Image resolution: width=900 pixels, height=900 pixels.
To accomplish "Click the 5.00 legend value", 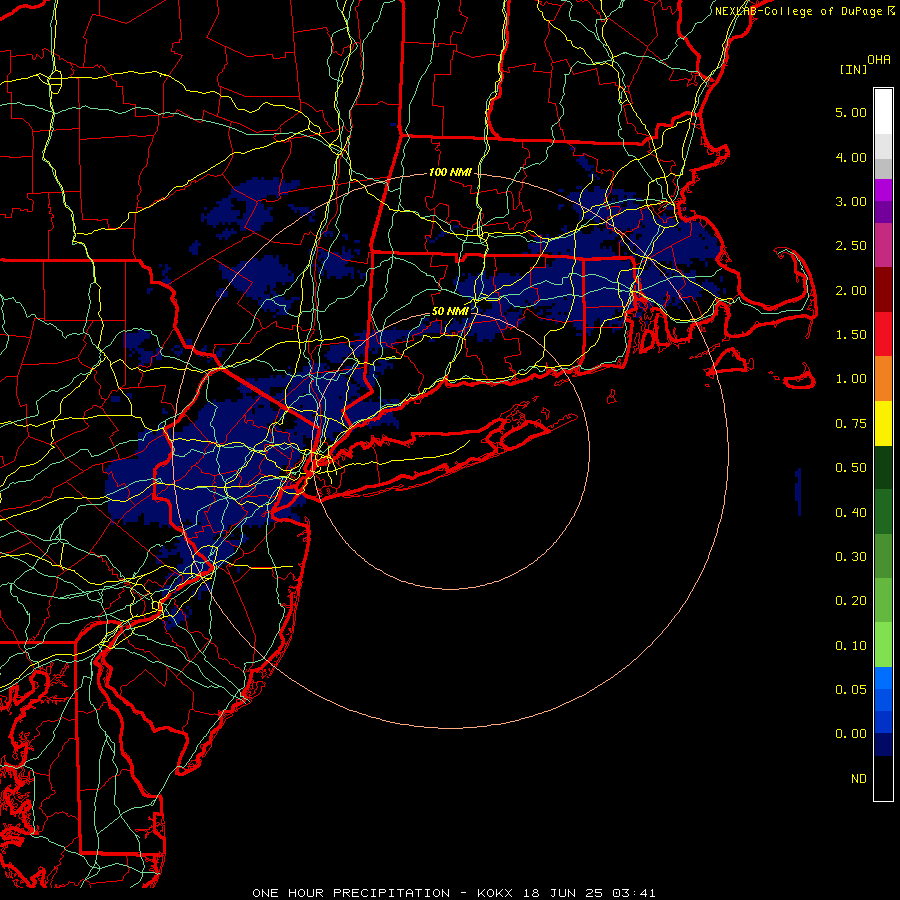I will point(851,112).
